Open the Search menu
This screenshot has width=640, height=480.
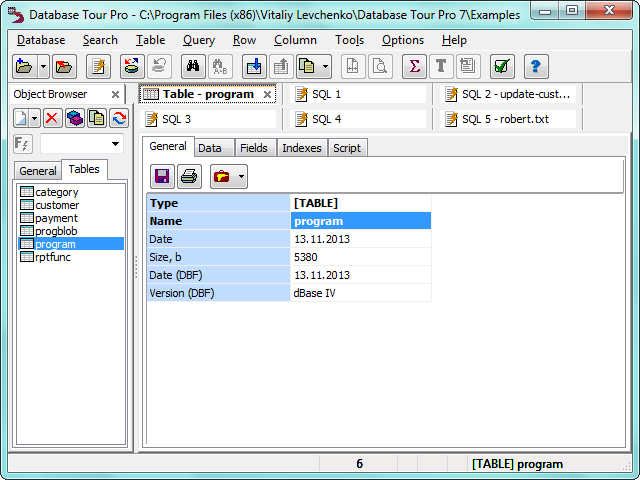pos(100,40)
